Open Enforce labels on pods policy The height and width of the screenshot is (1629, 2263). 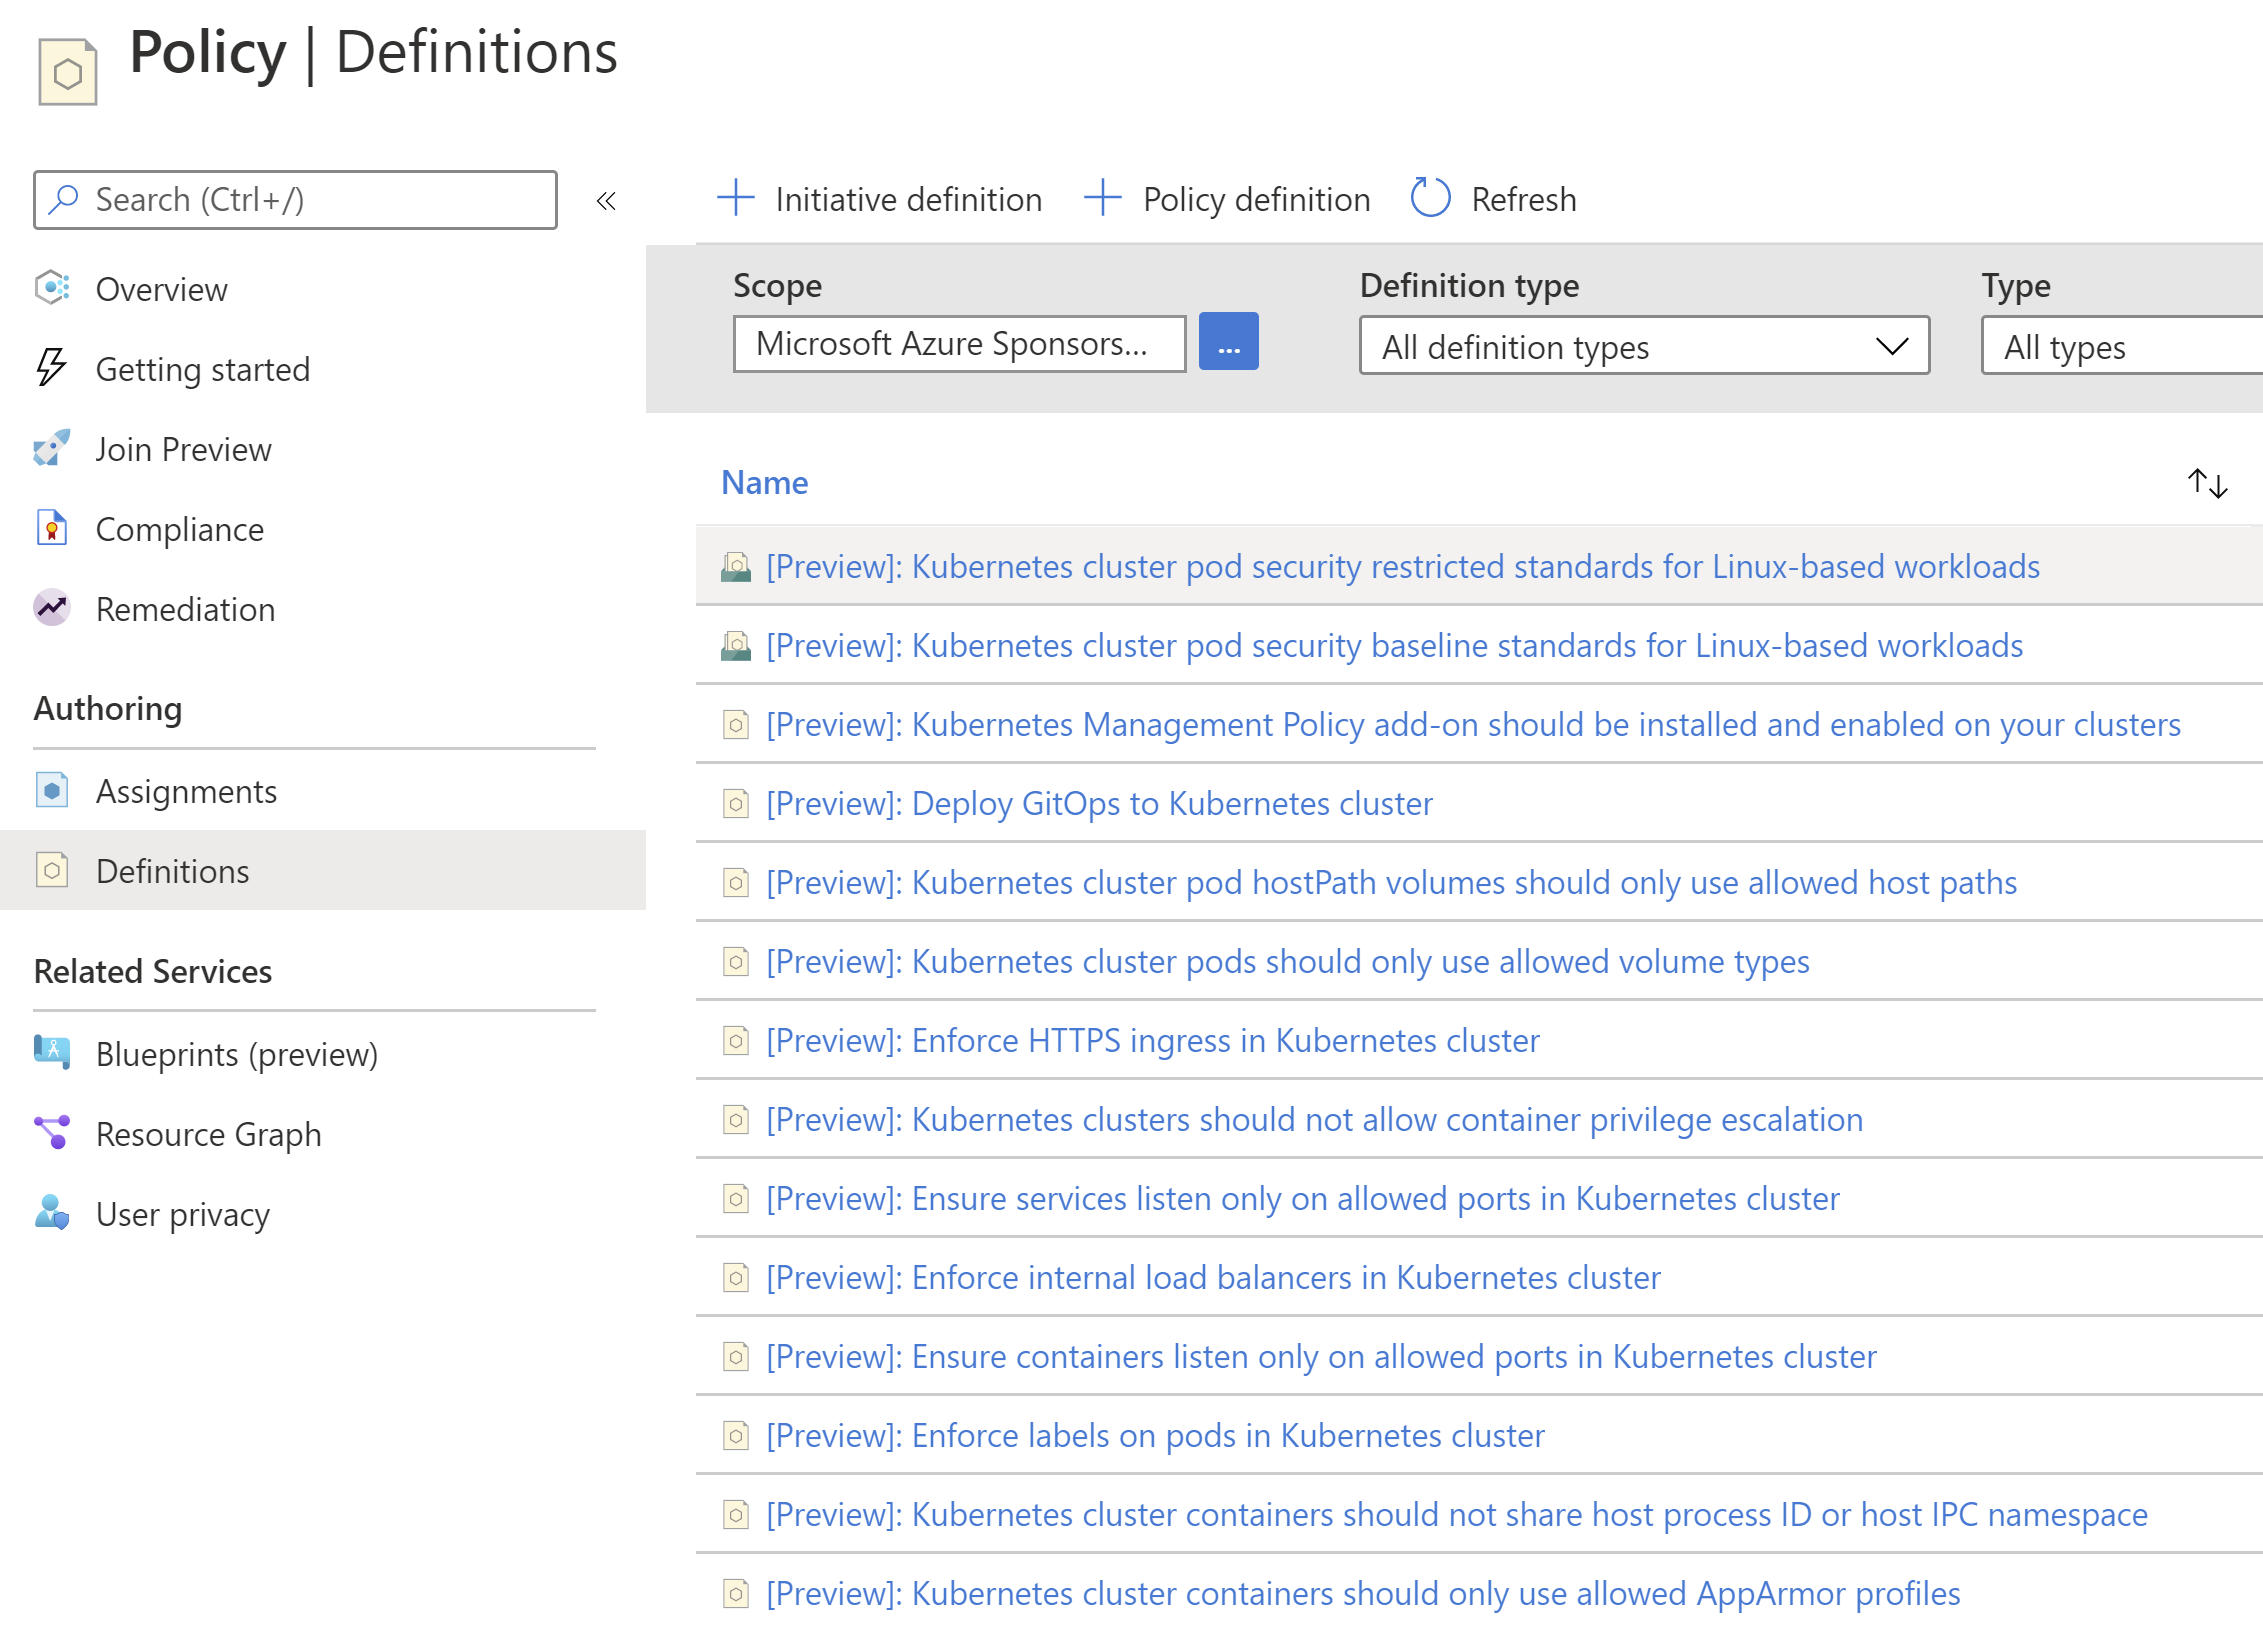click(x=1156, y=1436)
